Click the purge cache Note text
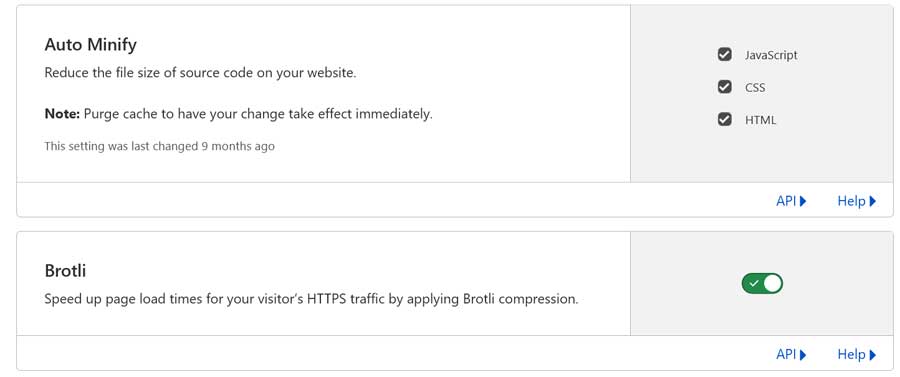Image resolution: width=900 pixels, height=377 pixels. 238,114
